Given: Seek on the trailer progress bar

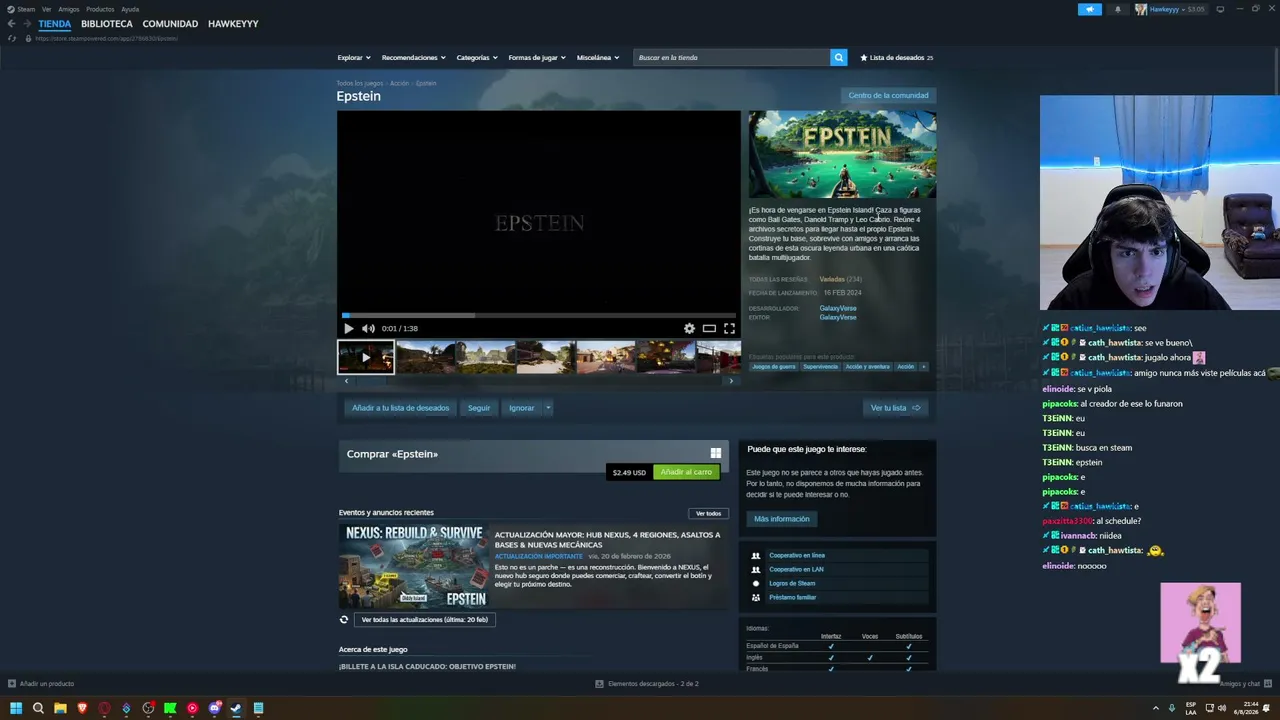Looking at the screenshot, I should [539, 316].
